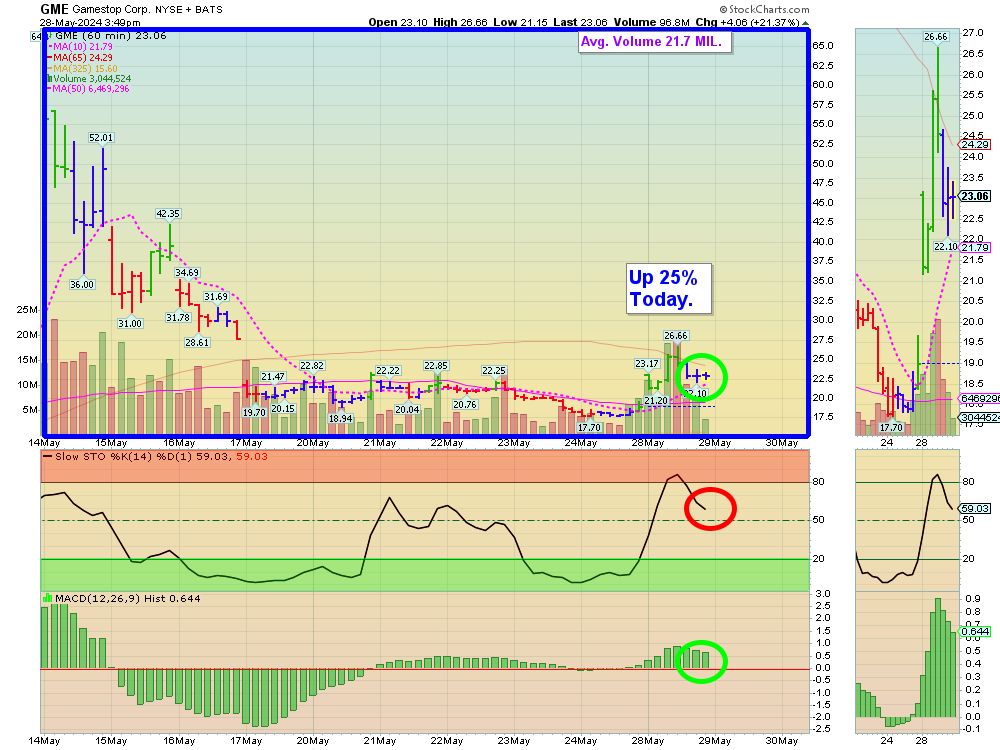The image size is (1000, 750).
Task: Select the 23.17 price label
Action: [x=647, y=364]
